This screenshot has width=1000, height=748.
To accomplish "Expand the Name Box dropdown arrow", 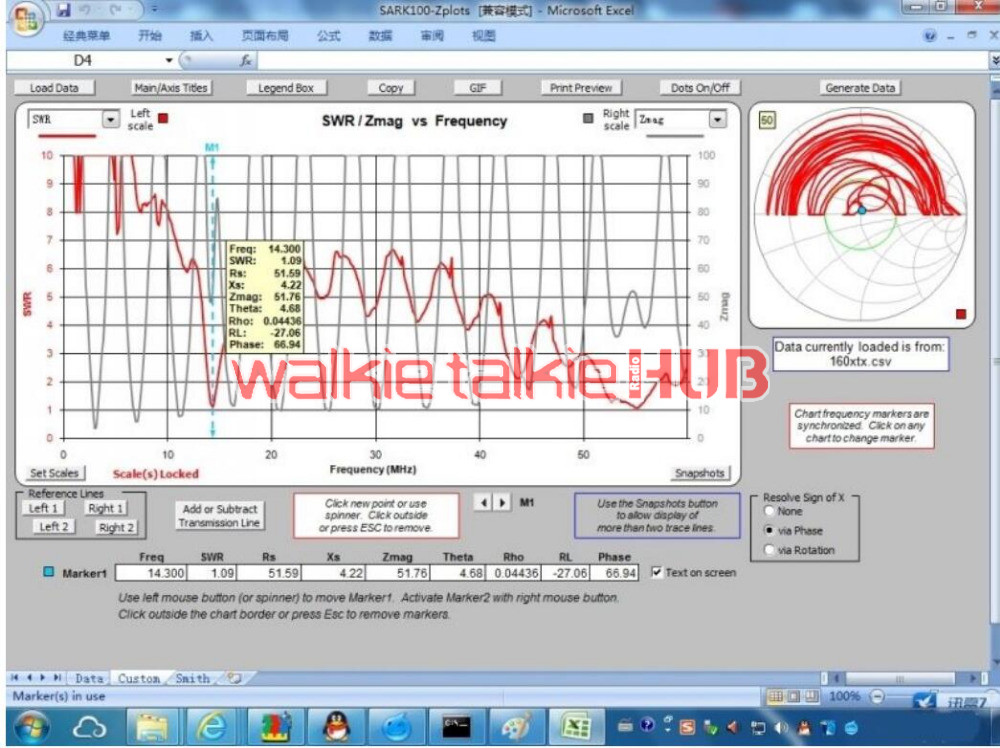I will [x=169, y=61].
